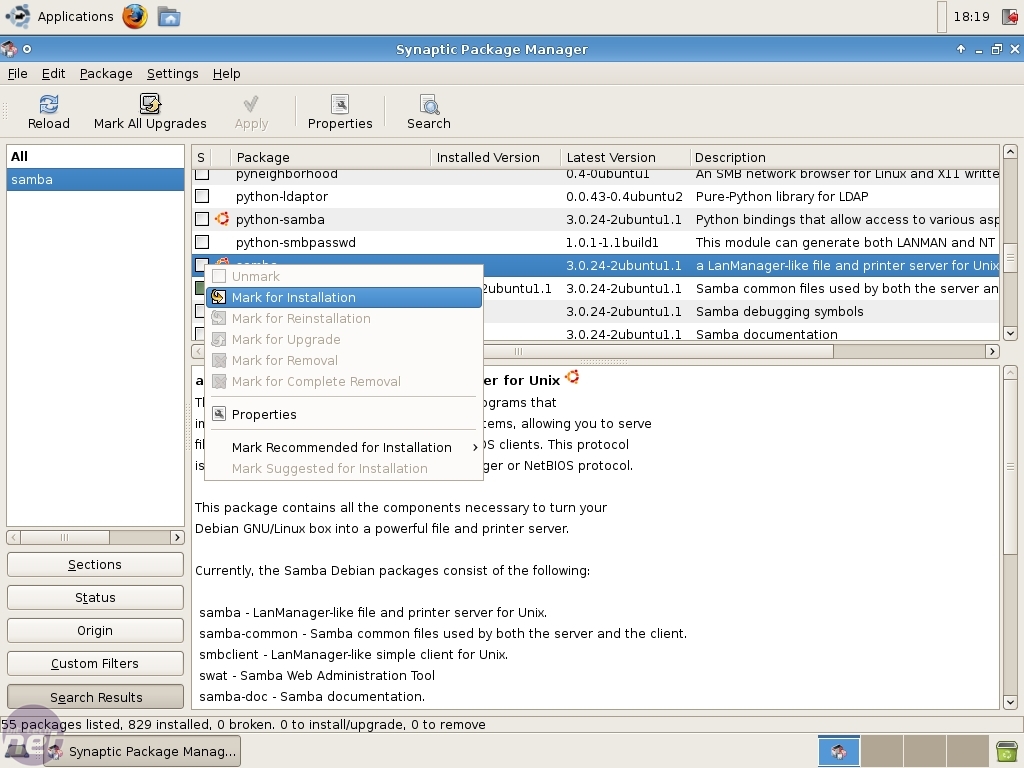The width and height of the screenshot is (1024, 768).
Task: Toggle the pyneighborhood package checkbox
Action: coord(202,174)
